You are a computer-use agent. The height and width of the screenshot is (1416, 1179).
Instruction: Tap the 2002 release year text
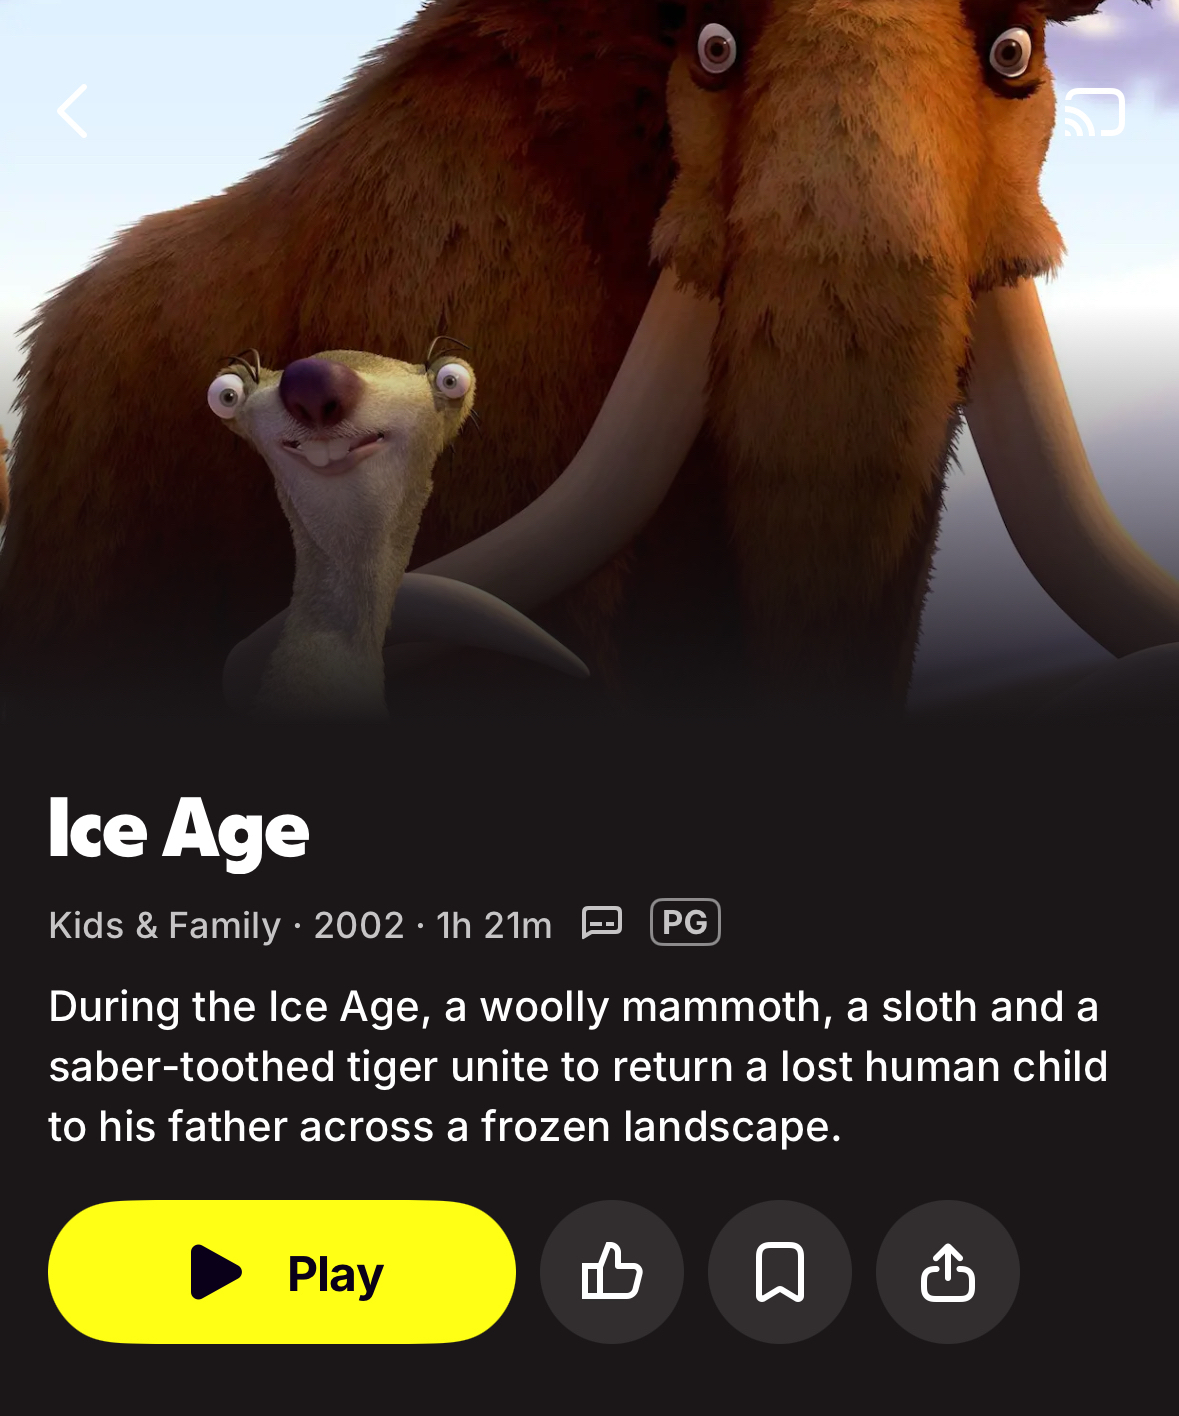[359, 925]
